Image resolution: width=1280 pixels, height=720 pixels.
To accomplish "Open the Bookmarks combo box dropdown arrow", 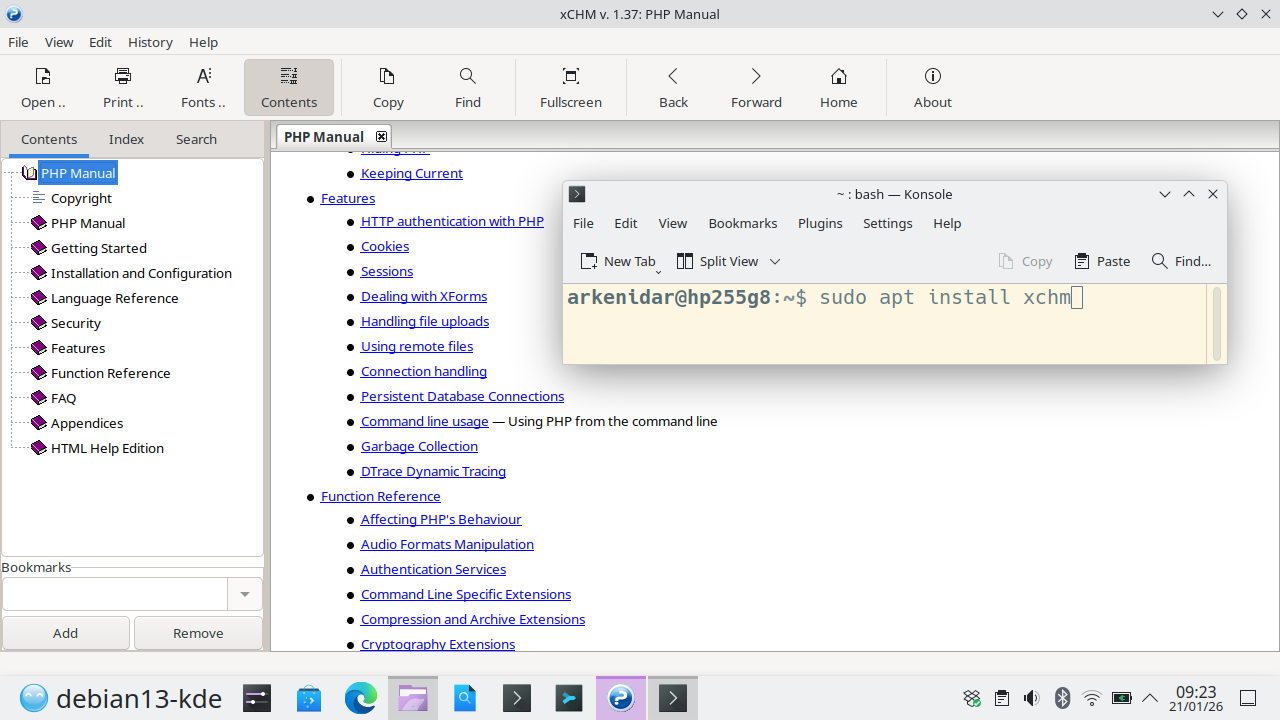I will coord(245,594).
